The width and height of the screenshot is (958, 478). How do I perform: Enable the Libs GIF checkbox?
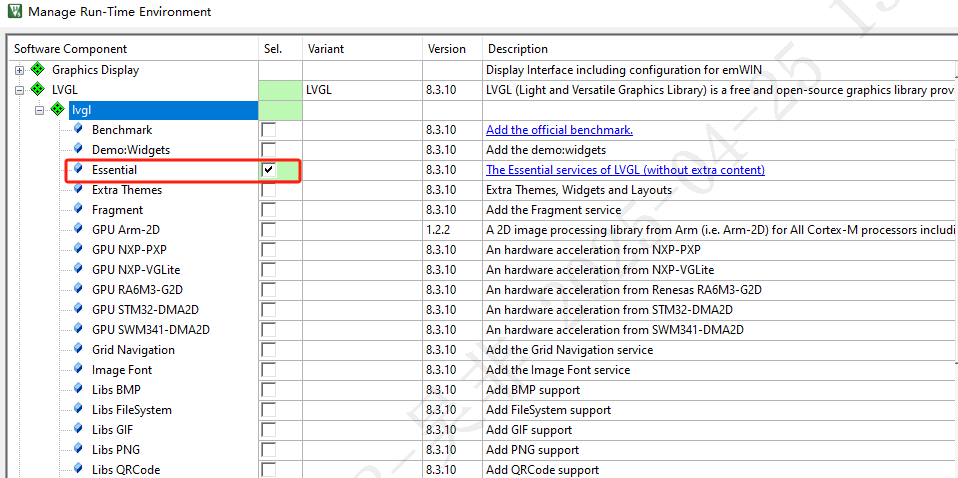pos(268,430)
